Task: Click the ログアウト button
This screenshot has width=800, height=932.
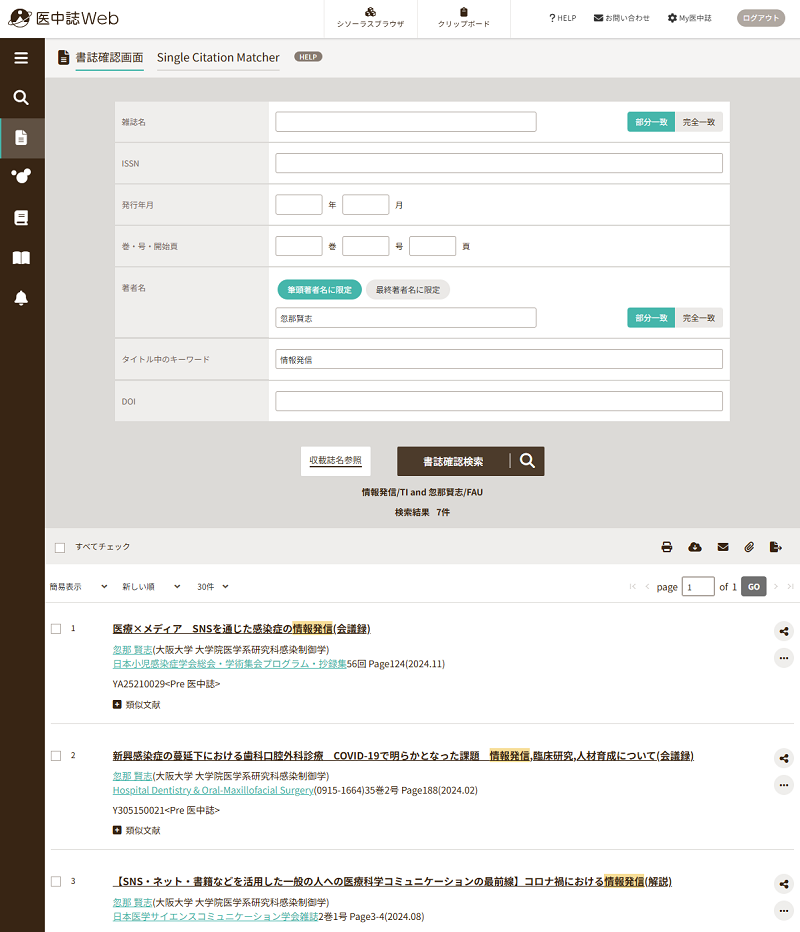Action: coord(761,18)
